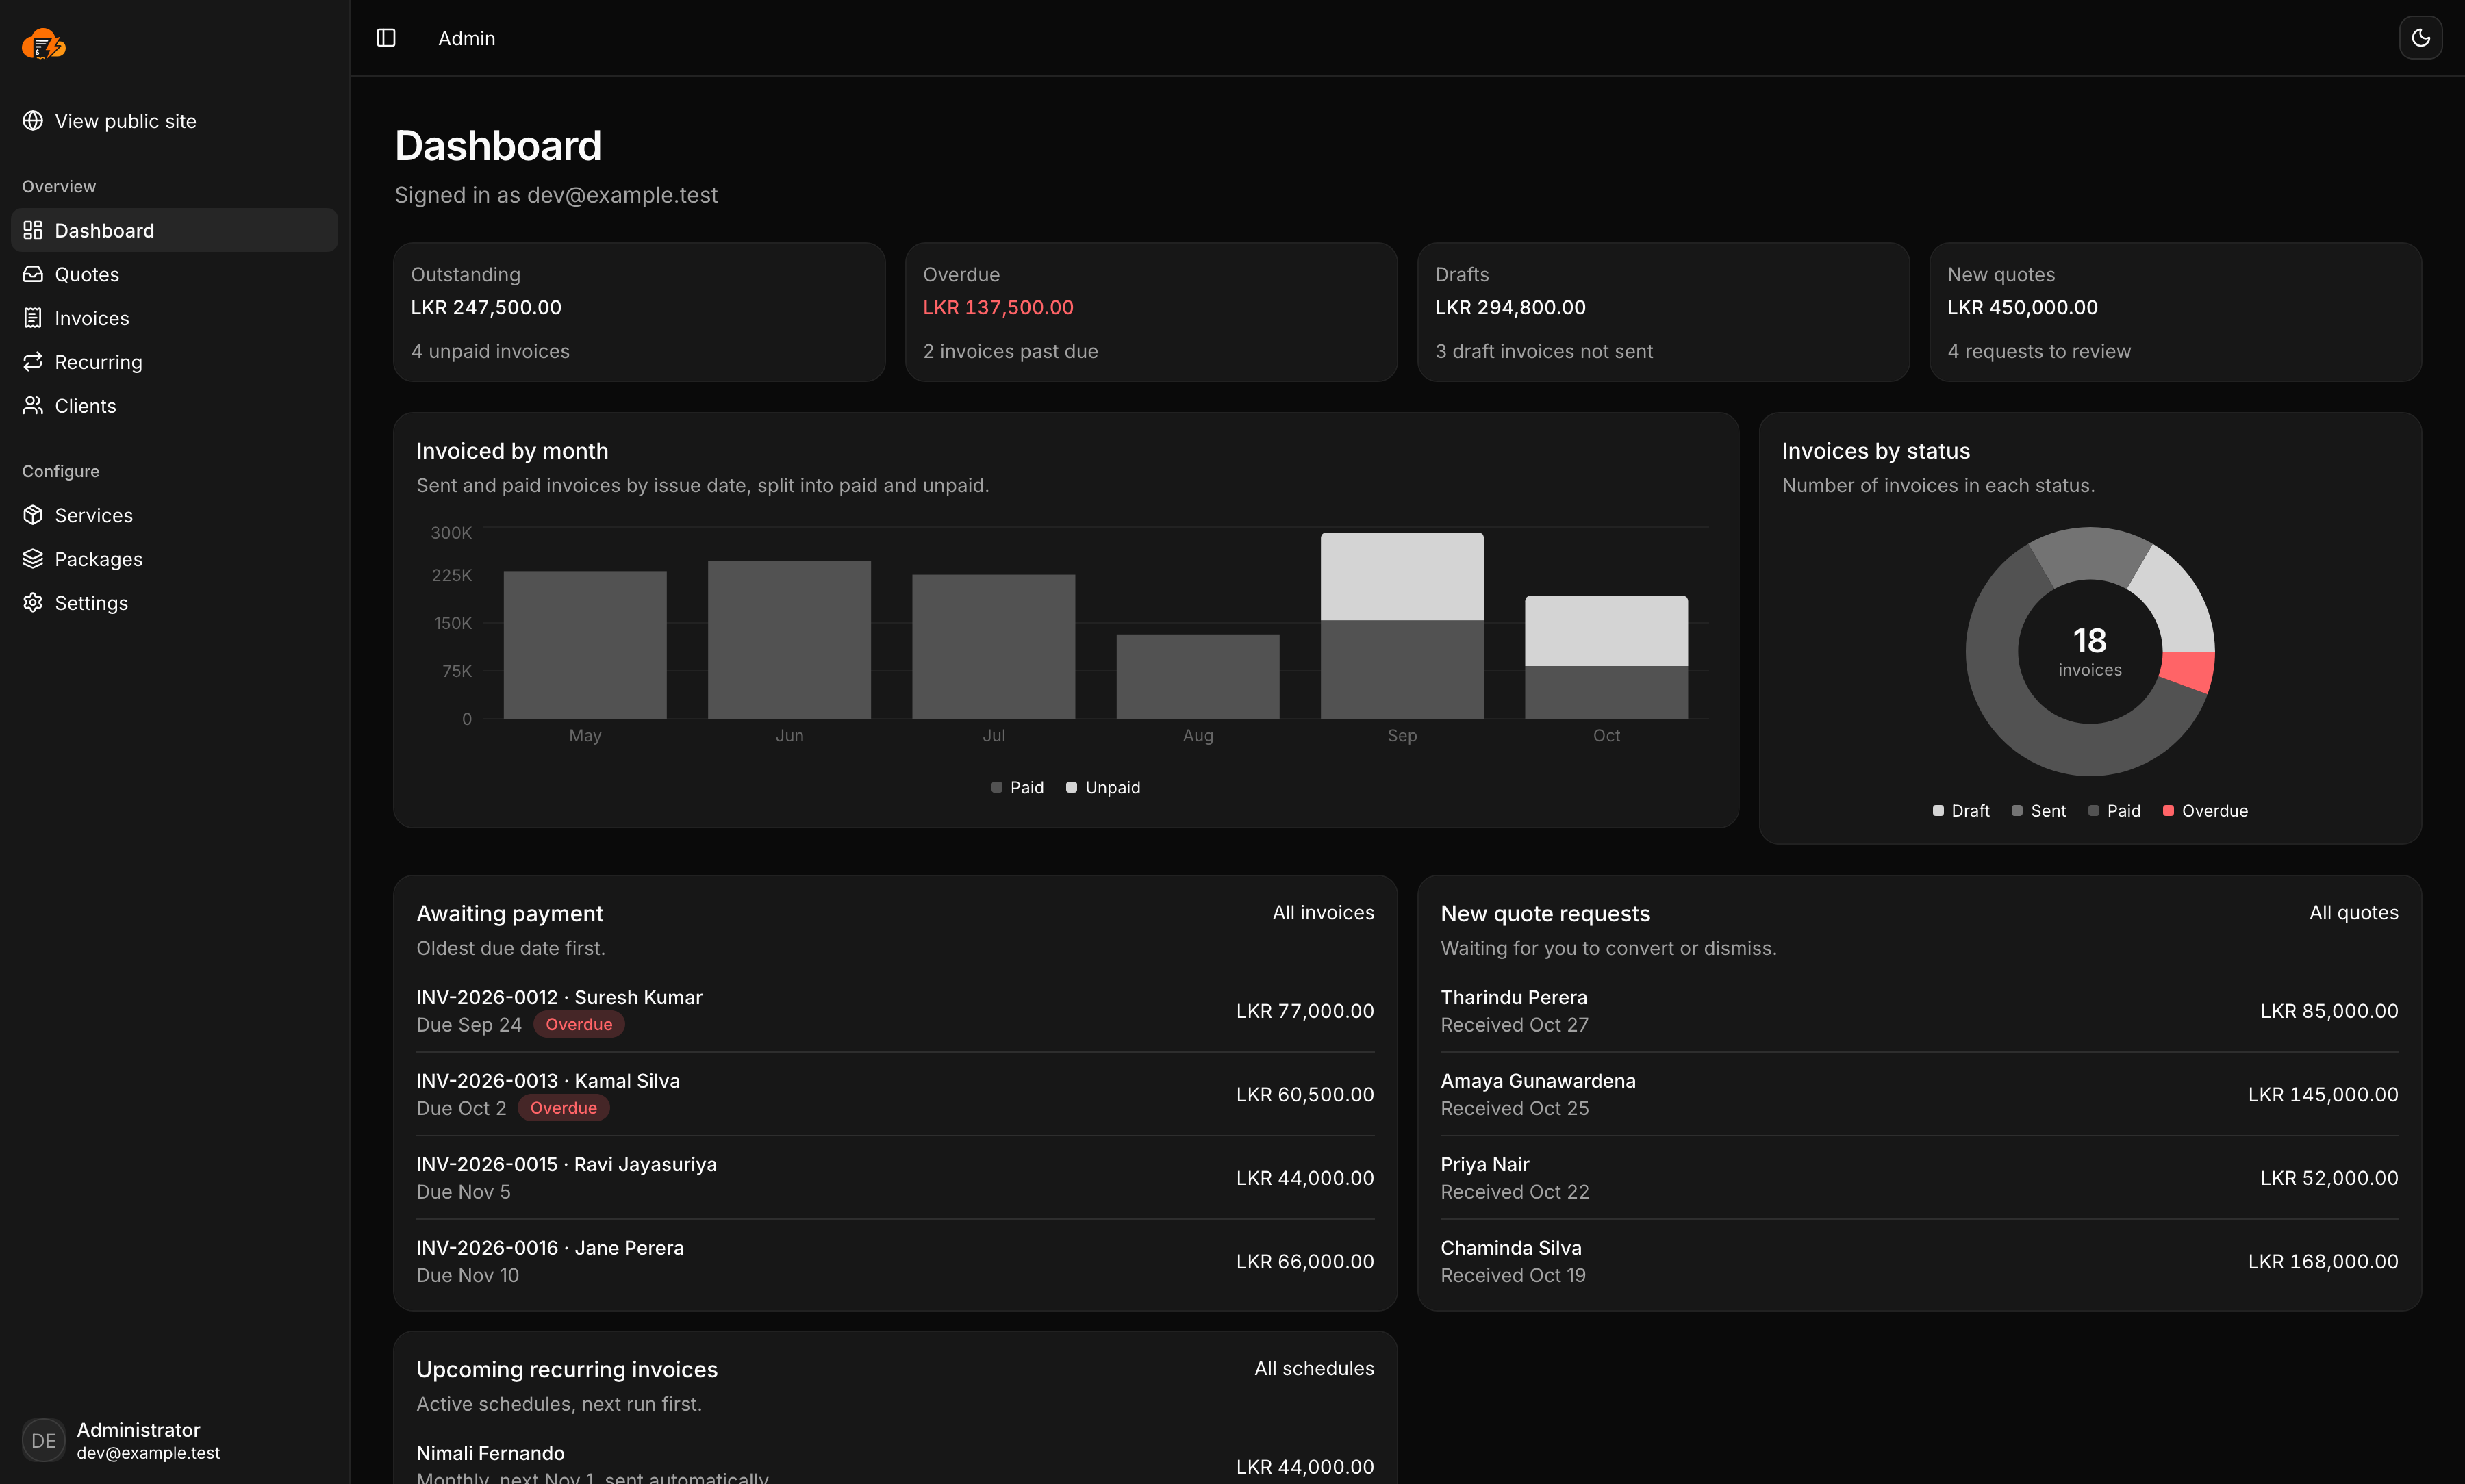This screenshot has height=1484, width=2465.
Task: Click the Invoices receipt icon
Action: click(33, 318)
